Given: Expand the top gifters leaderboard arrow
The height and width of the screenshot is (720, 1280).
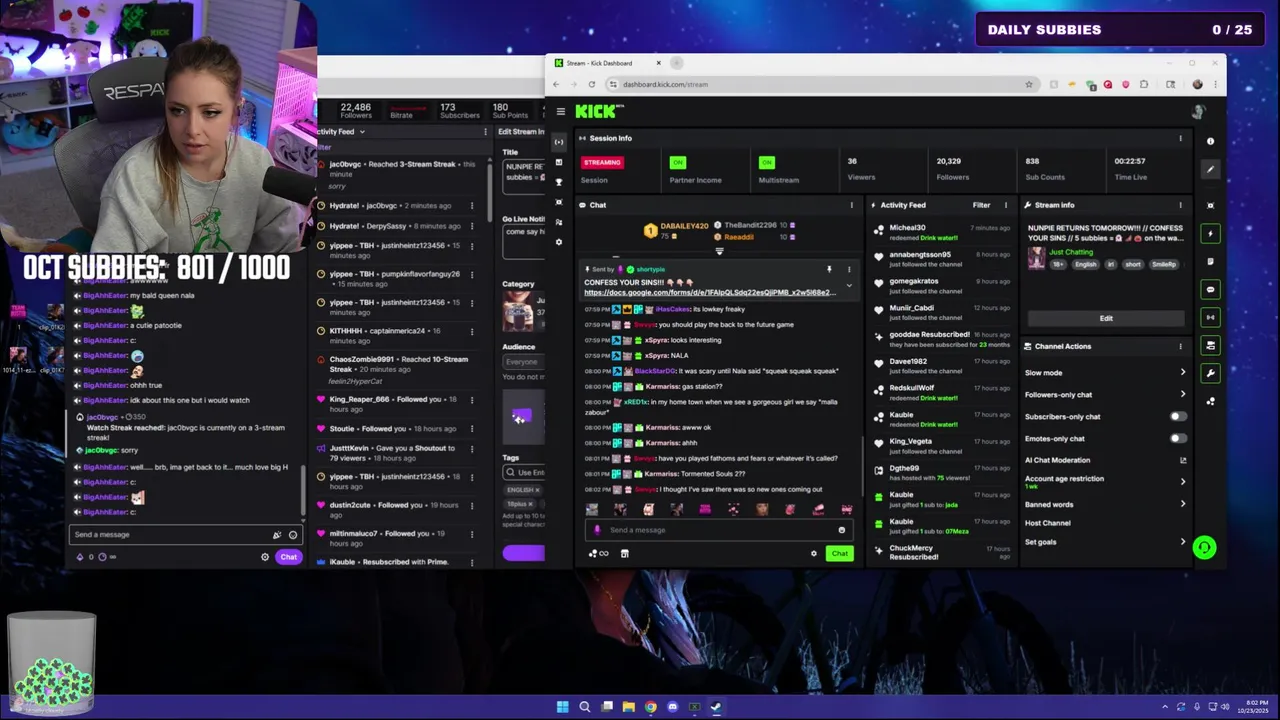Looking at the screenshot, I should [719, 251].
